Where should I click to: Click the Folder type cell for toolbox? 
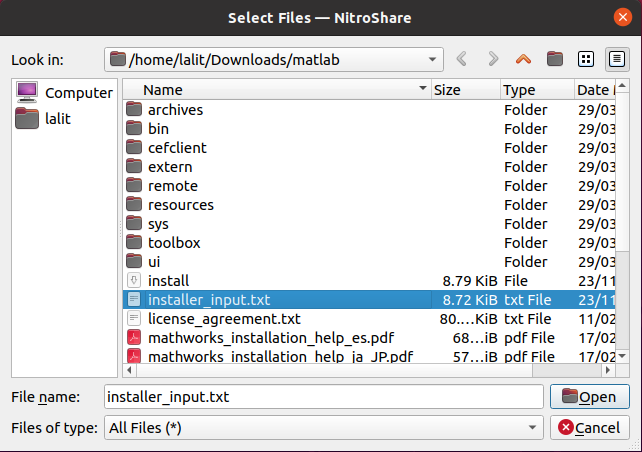tap(526, 243)
